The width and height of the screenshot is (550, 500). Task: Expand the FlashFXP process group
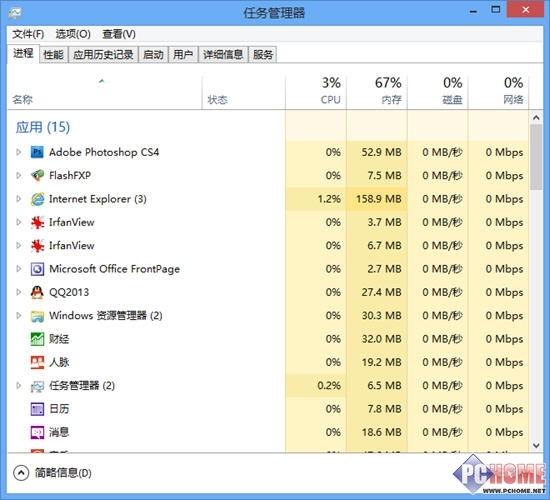click(x=19, y=175)
